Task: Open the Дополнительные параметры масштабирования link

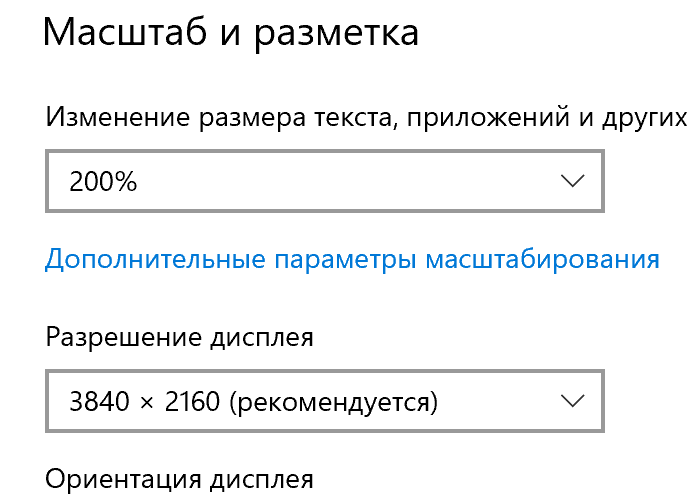Action: (352, 259)
